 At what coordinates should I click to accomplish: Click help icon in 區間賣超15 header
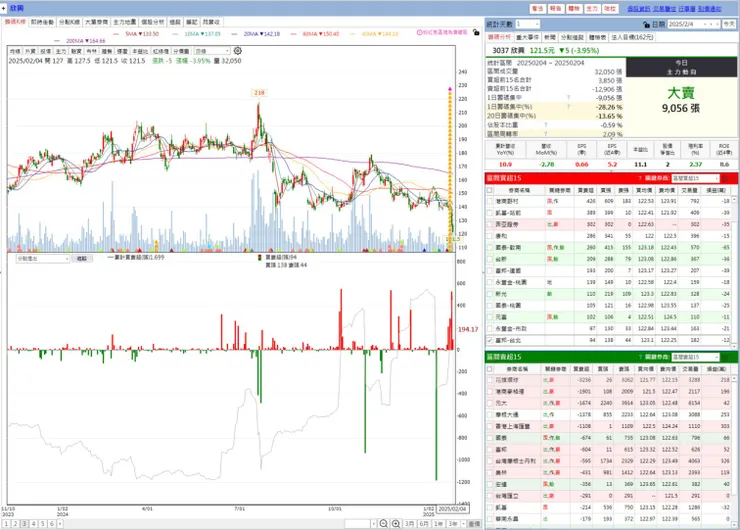[x=640, y=357]
